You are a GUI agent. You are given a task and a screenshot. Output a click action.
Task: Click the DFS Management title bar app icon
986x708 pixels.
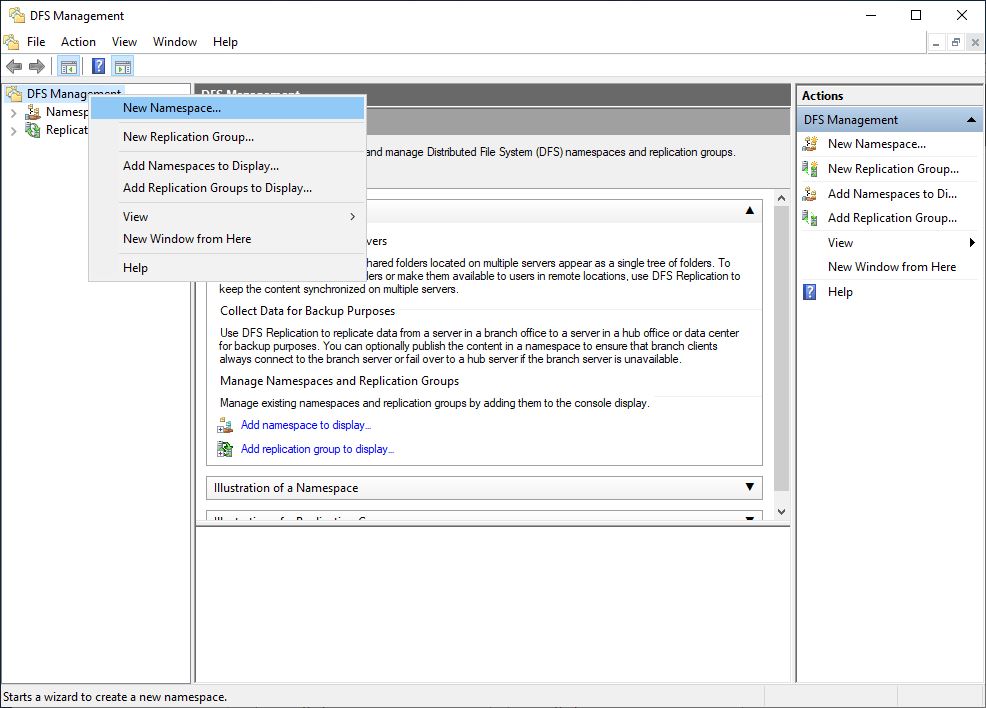(x=16, y=15)
